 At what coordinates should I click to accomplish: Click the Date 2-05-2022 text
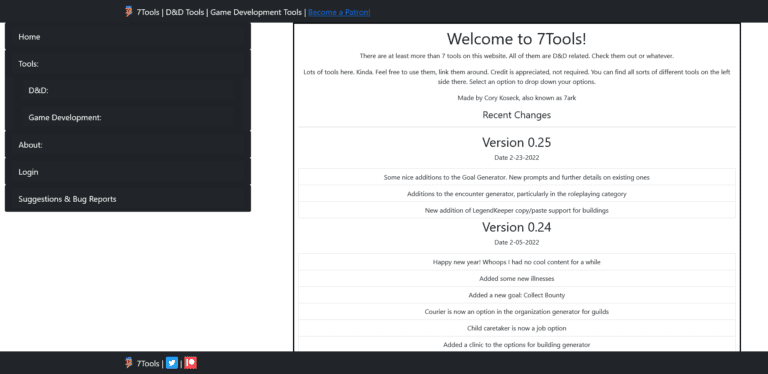pos(517,242)
